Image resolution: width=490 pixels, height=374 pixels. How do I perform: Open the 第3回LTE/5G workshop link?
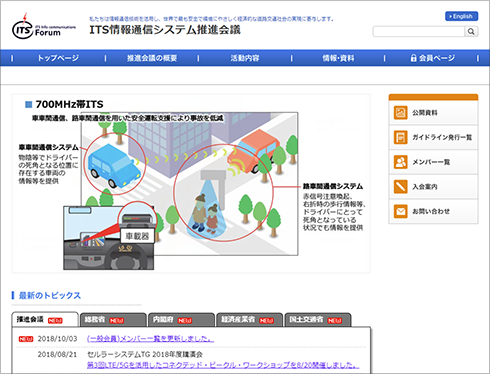coord(223,365)
